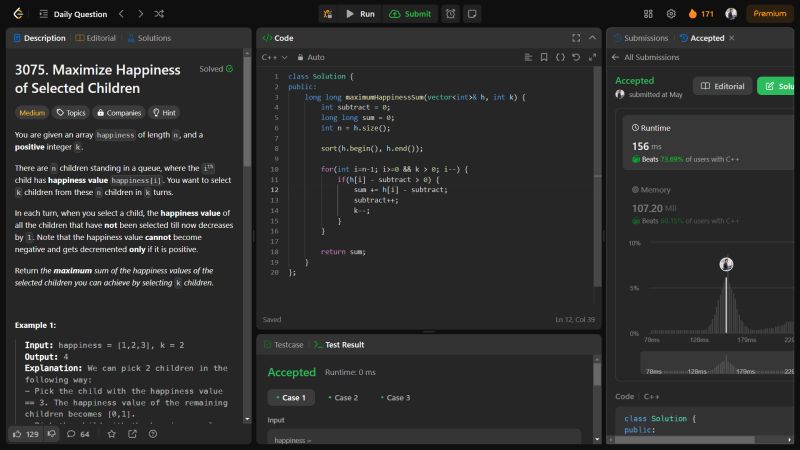Click the Medium difficulty tag
This screenshot has width=800, height=450.
[x=32, y=113]
